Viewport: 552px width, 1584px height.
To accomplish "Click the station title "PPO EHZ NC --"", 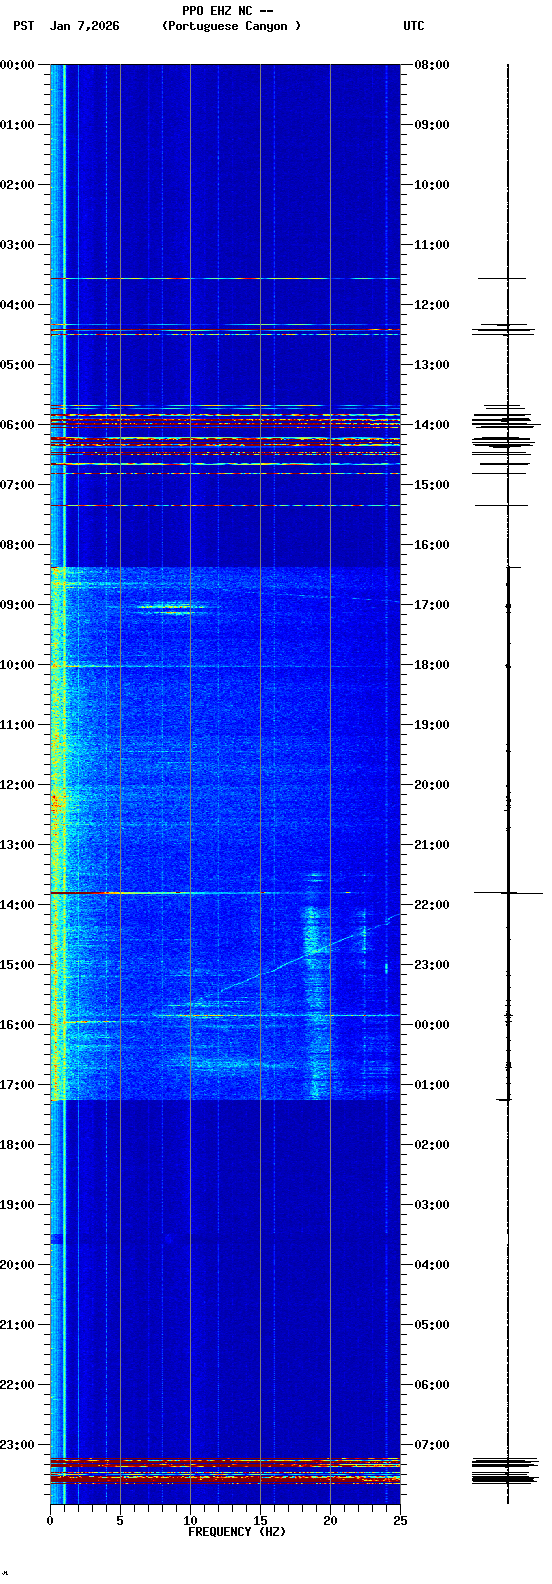I will 228,11.
